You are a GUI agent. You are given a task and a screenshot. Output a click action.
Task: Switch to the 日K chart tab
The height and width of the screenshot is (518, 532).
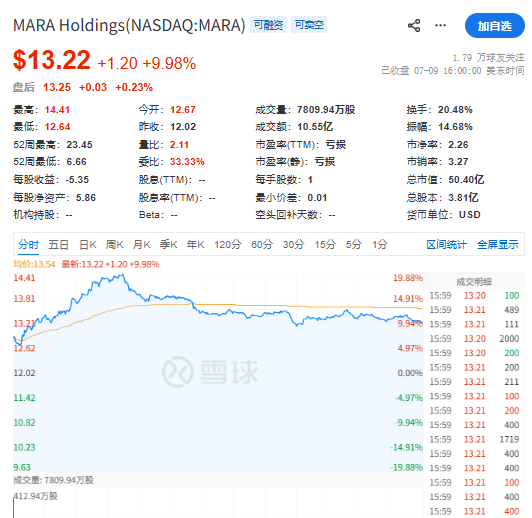point(88,245)
